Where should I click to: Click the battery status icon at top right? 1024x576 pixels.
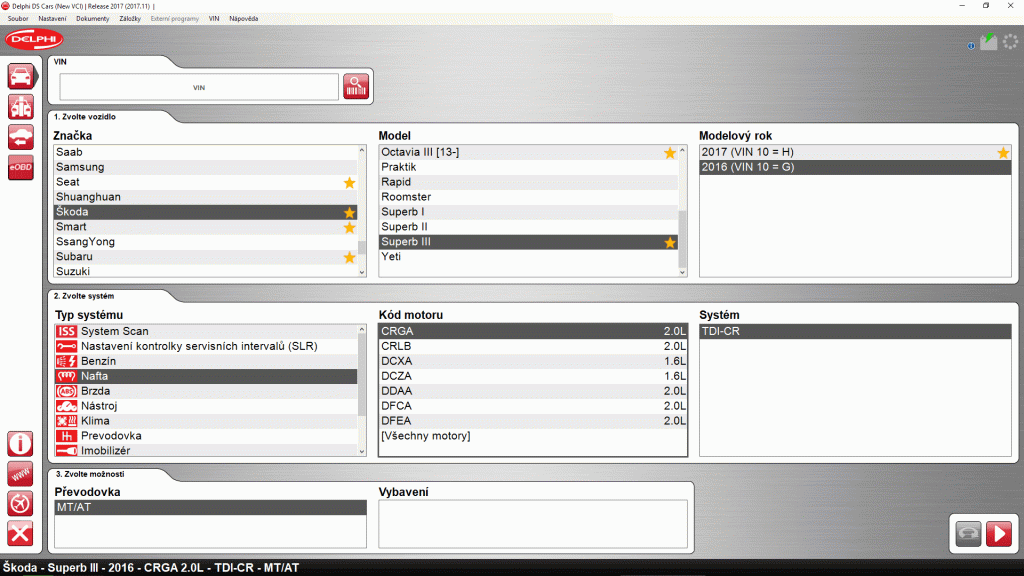click(988, 42)
